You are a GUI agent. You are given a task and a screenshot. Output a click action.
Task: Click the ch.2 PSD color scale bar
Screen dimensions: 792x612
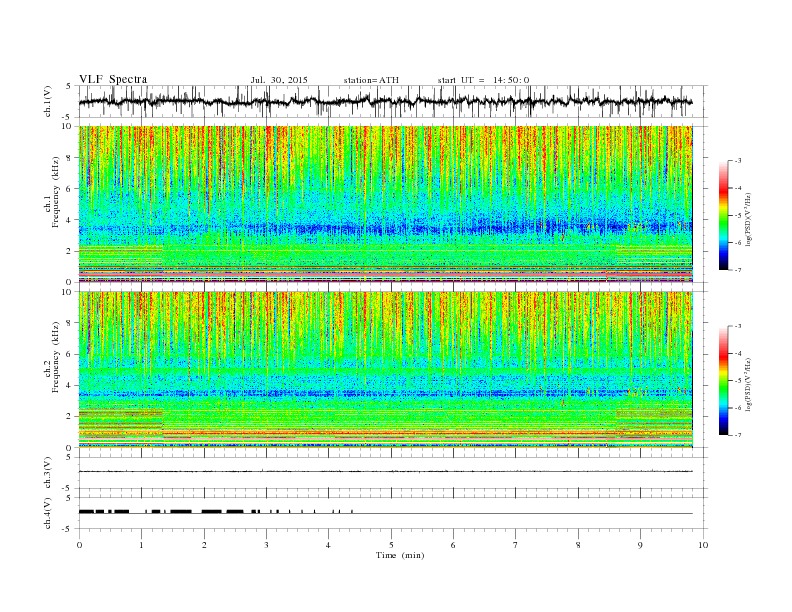(723, 380)
